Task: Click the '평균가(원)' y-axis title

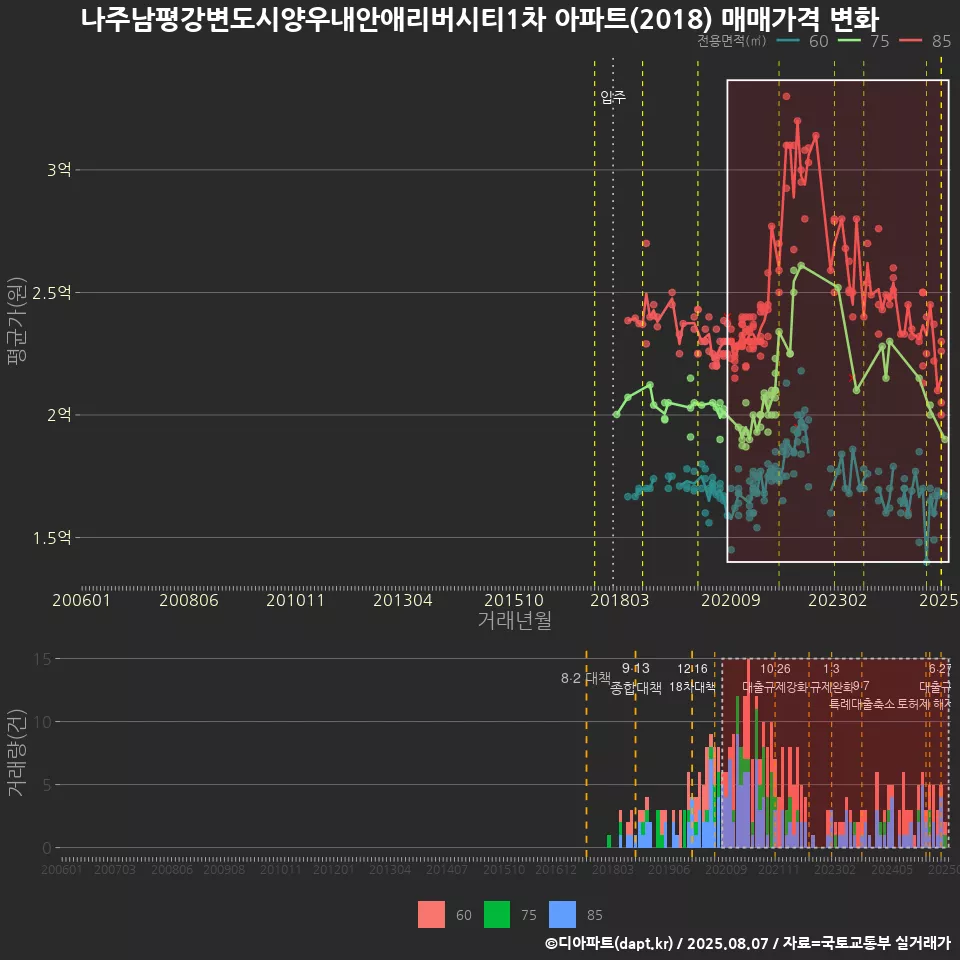Action: (17, 321)
